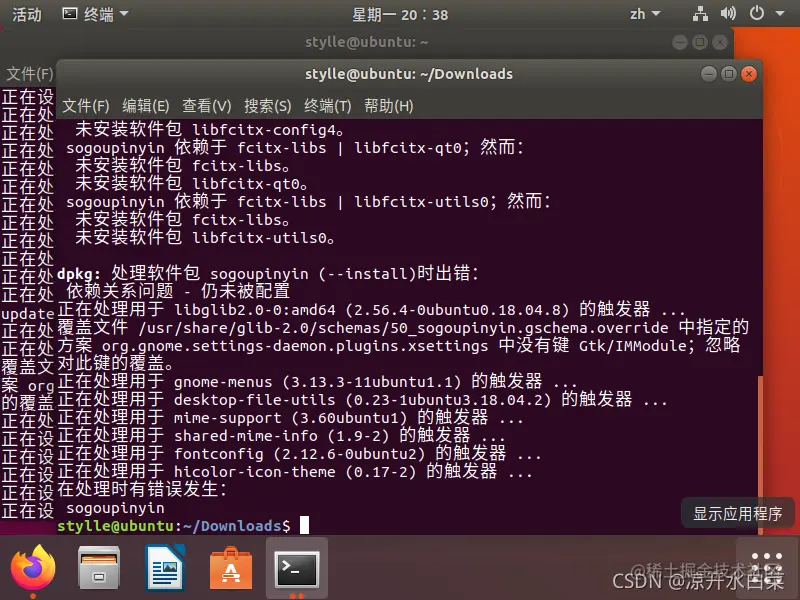The image size is (800, 600).
Task: Open 帮助(H) menu in terminal
Action: (x=388, y=106)
